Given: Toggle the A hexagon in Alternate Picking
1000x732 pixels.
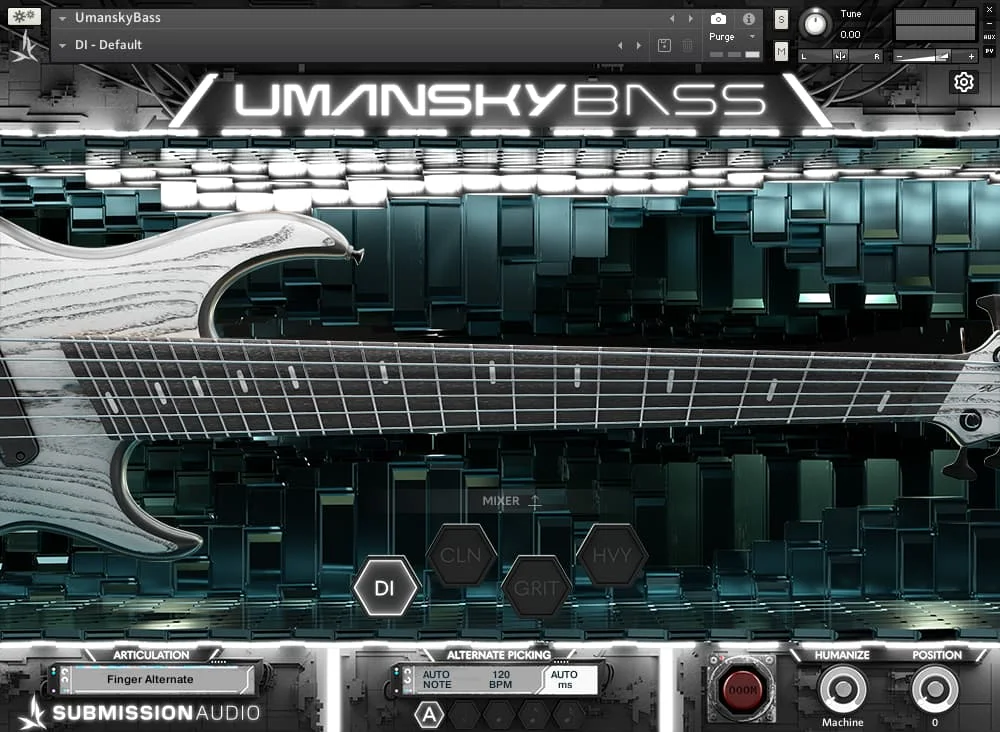Looking at the screenshot, I should click(427, 714).
